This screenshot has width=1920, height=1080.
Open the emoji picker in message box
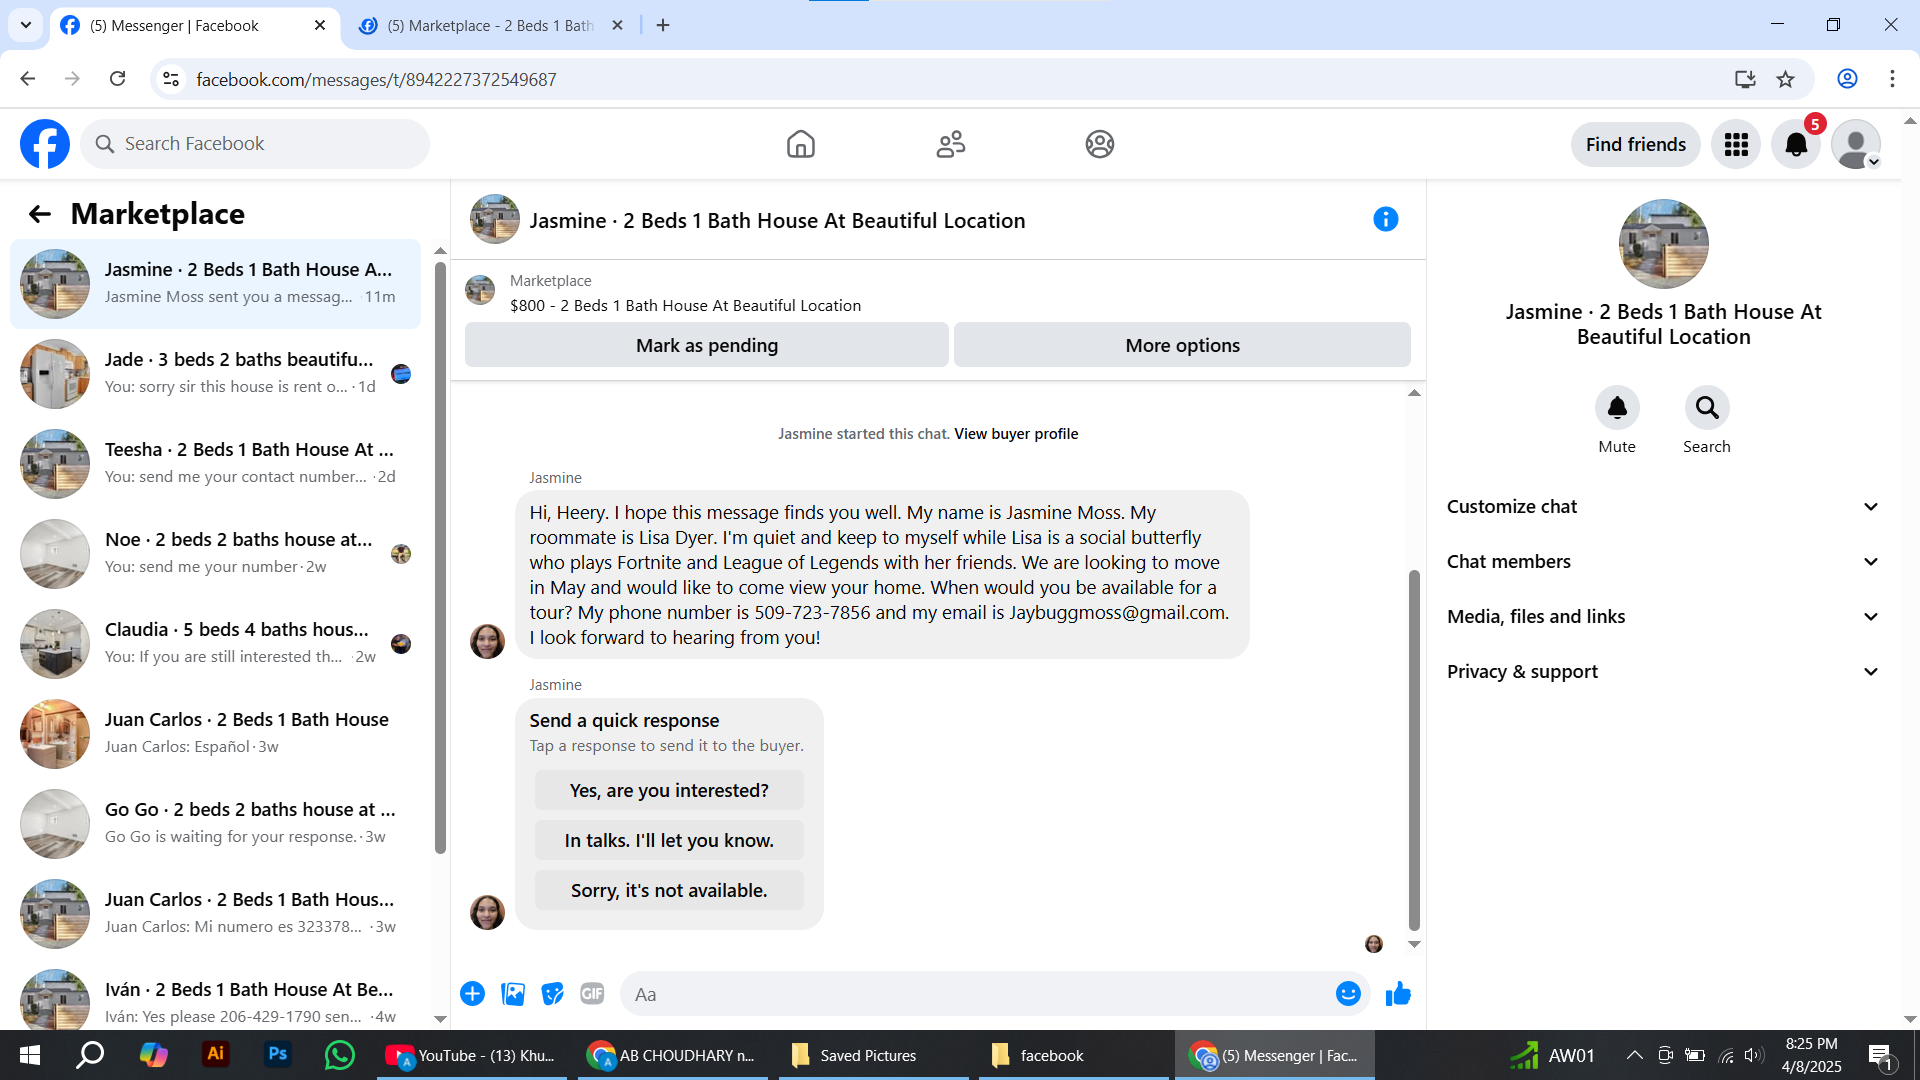point(1348,994)
